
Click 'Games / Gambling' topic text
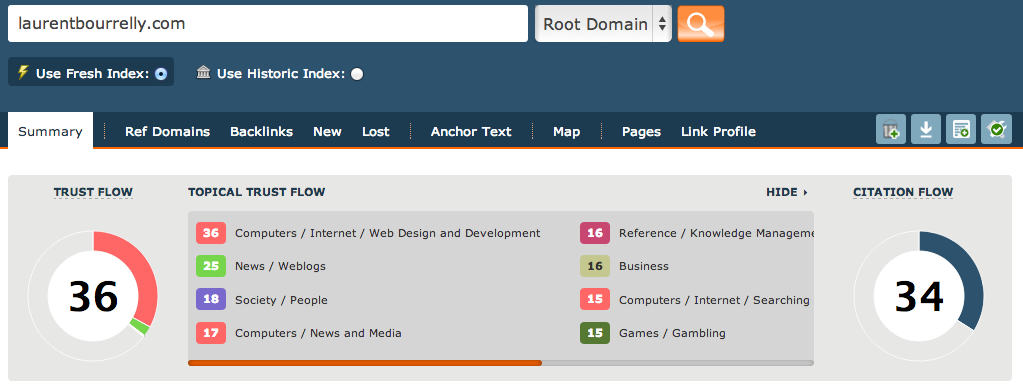pos(672,333)
